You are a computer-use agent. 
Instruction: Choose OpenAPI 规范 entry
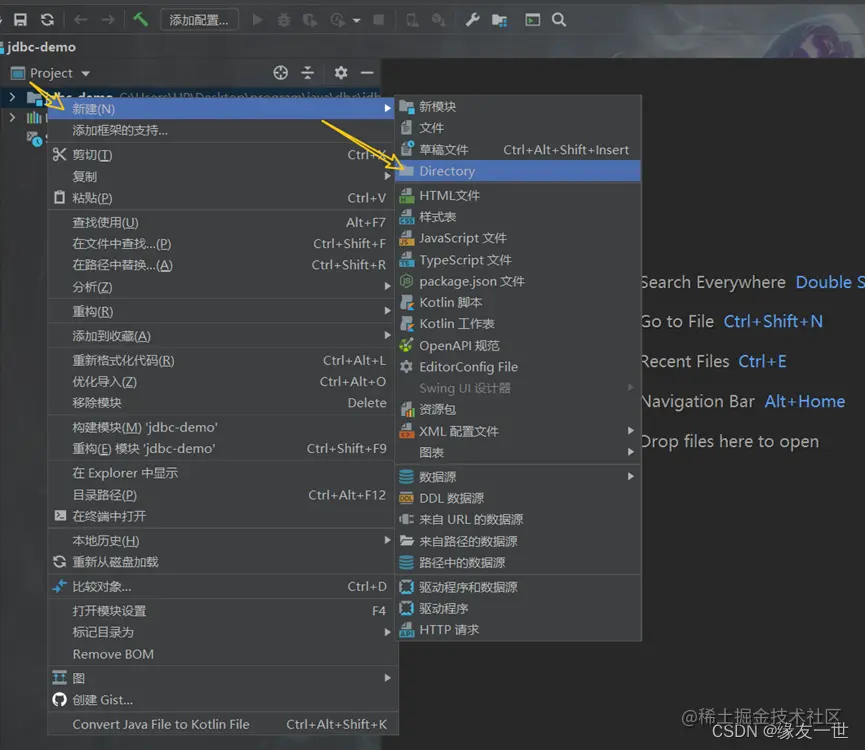tap(518, 345)
